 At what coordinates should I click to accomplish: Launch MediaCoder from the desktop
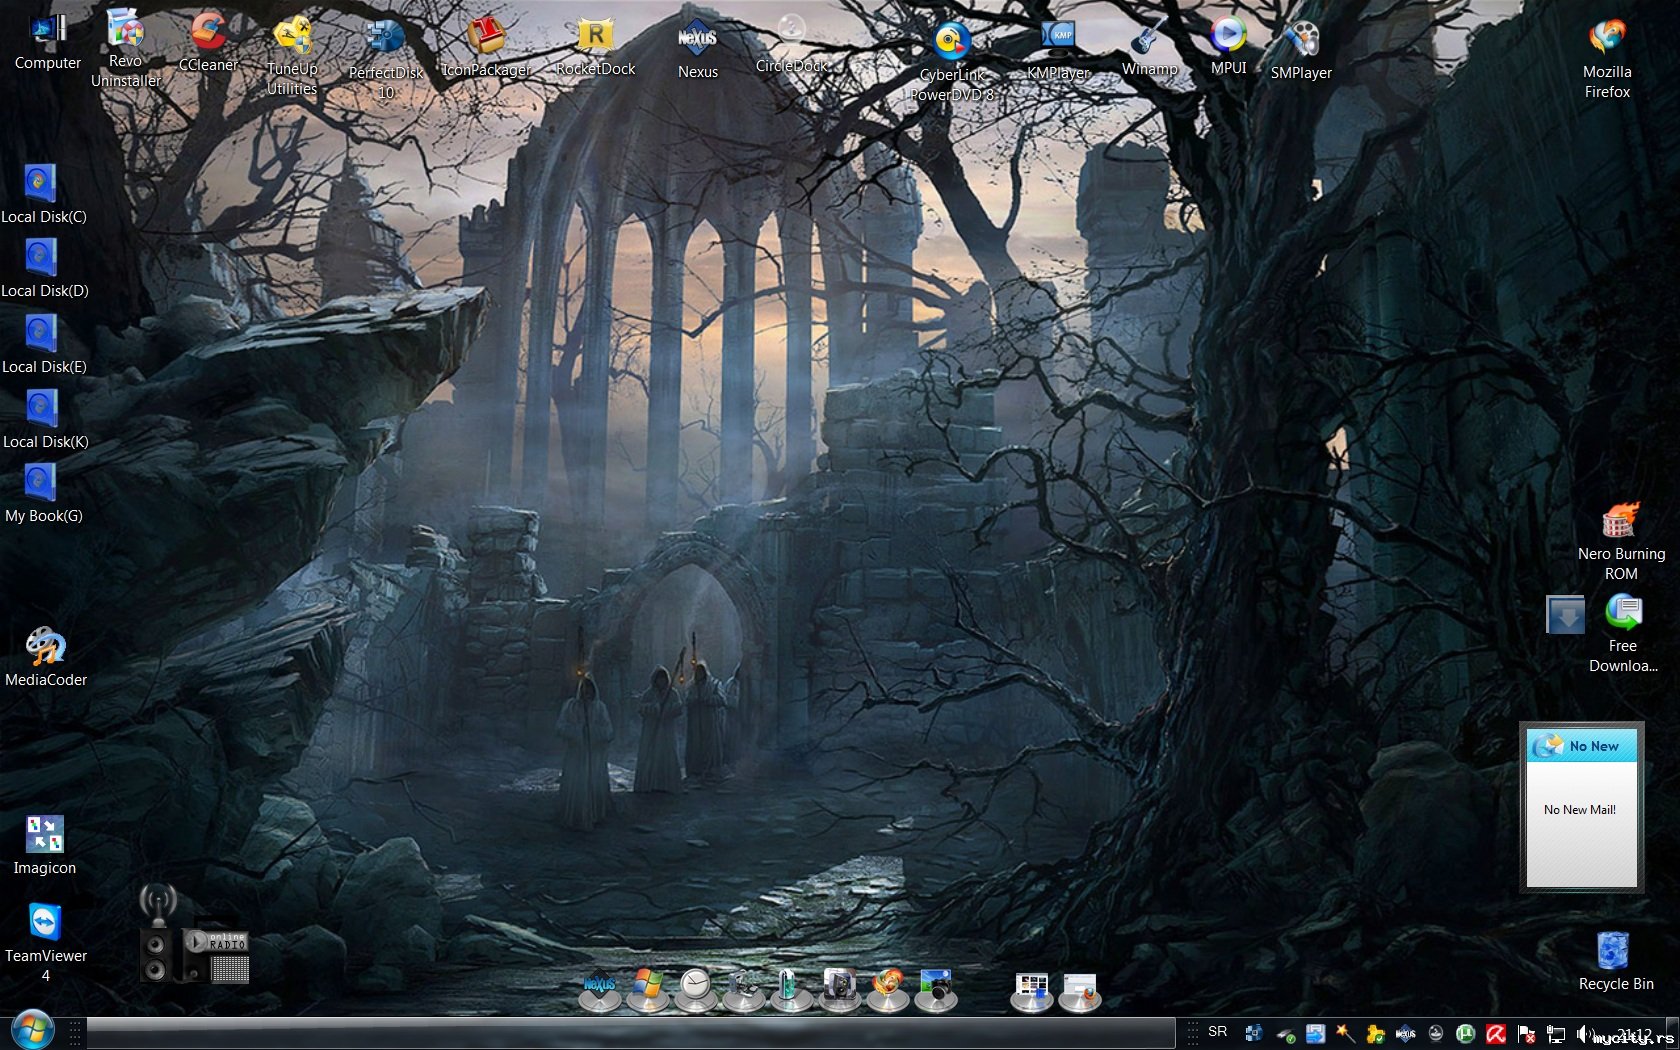click(46, 657)
